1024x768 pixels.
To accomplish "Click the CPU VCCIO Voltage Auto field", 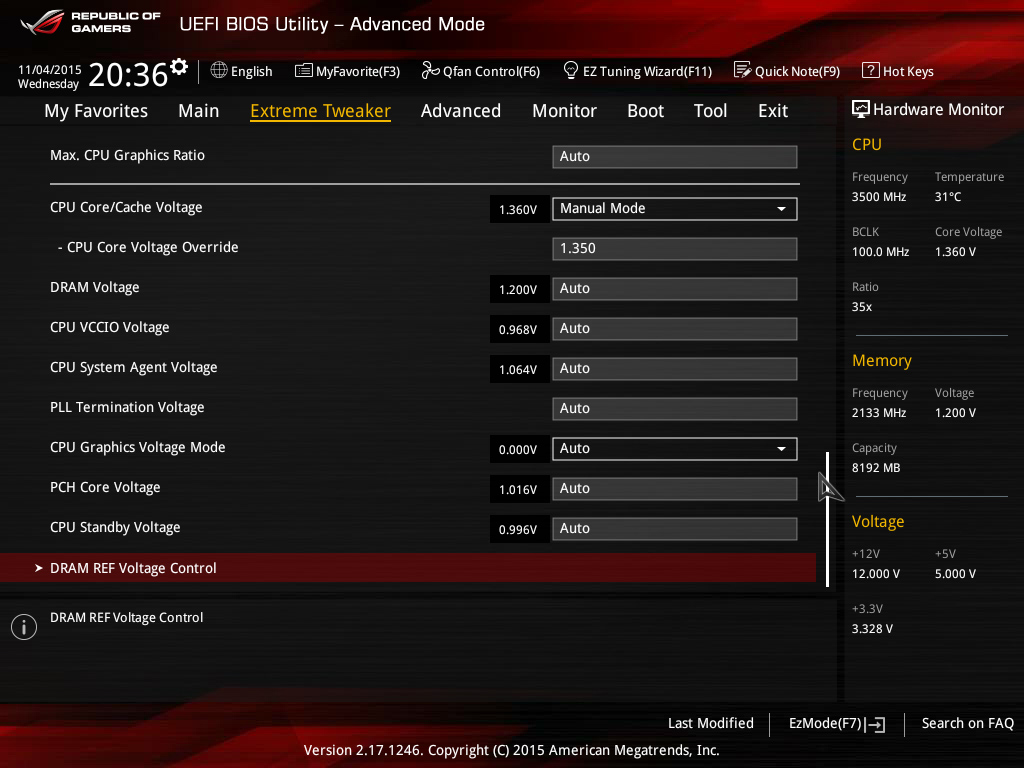I will tap(675, 328).
